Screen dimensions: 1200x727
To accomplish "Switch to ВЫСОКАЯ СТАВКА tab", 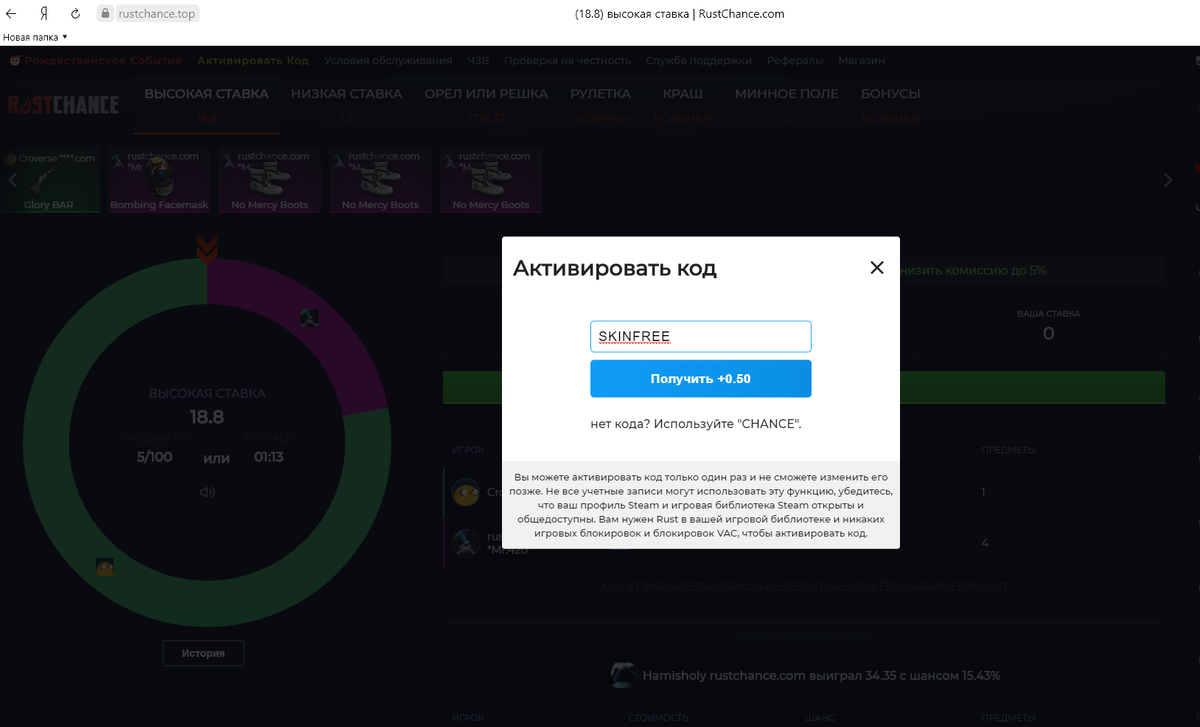I will point(206,104).
